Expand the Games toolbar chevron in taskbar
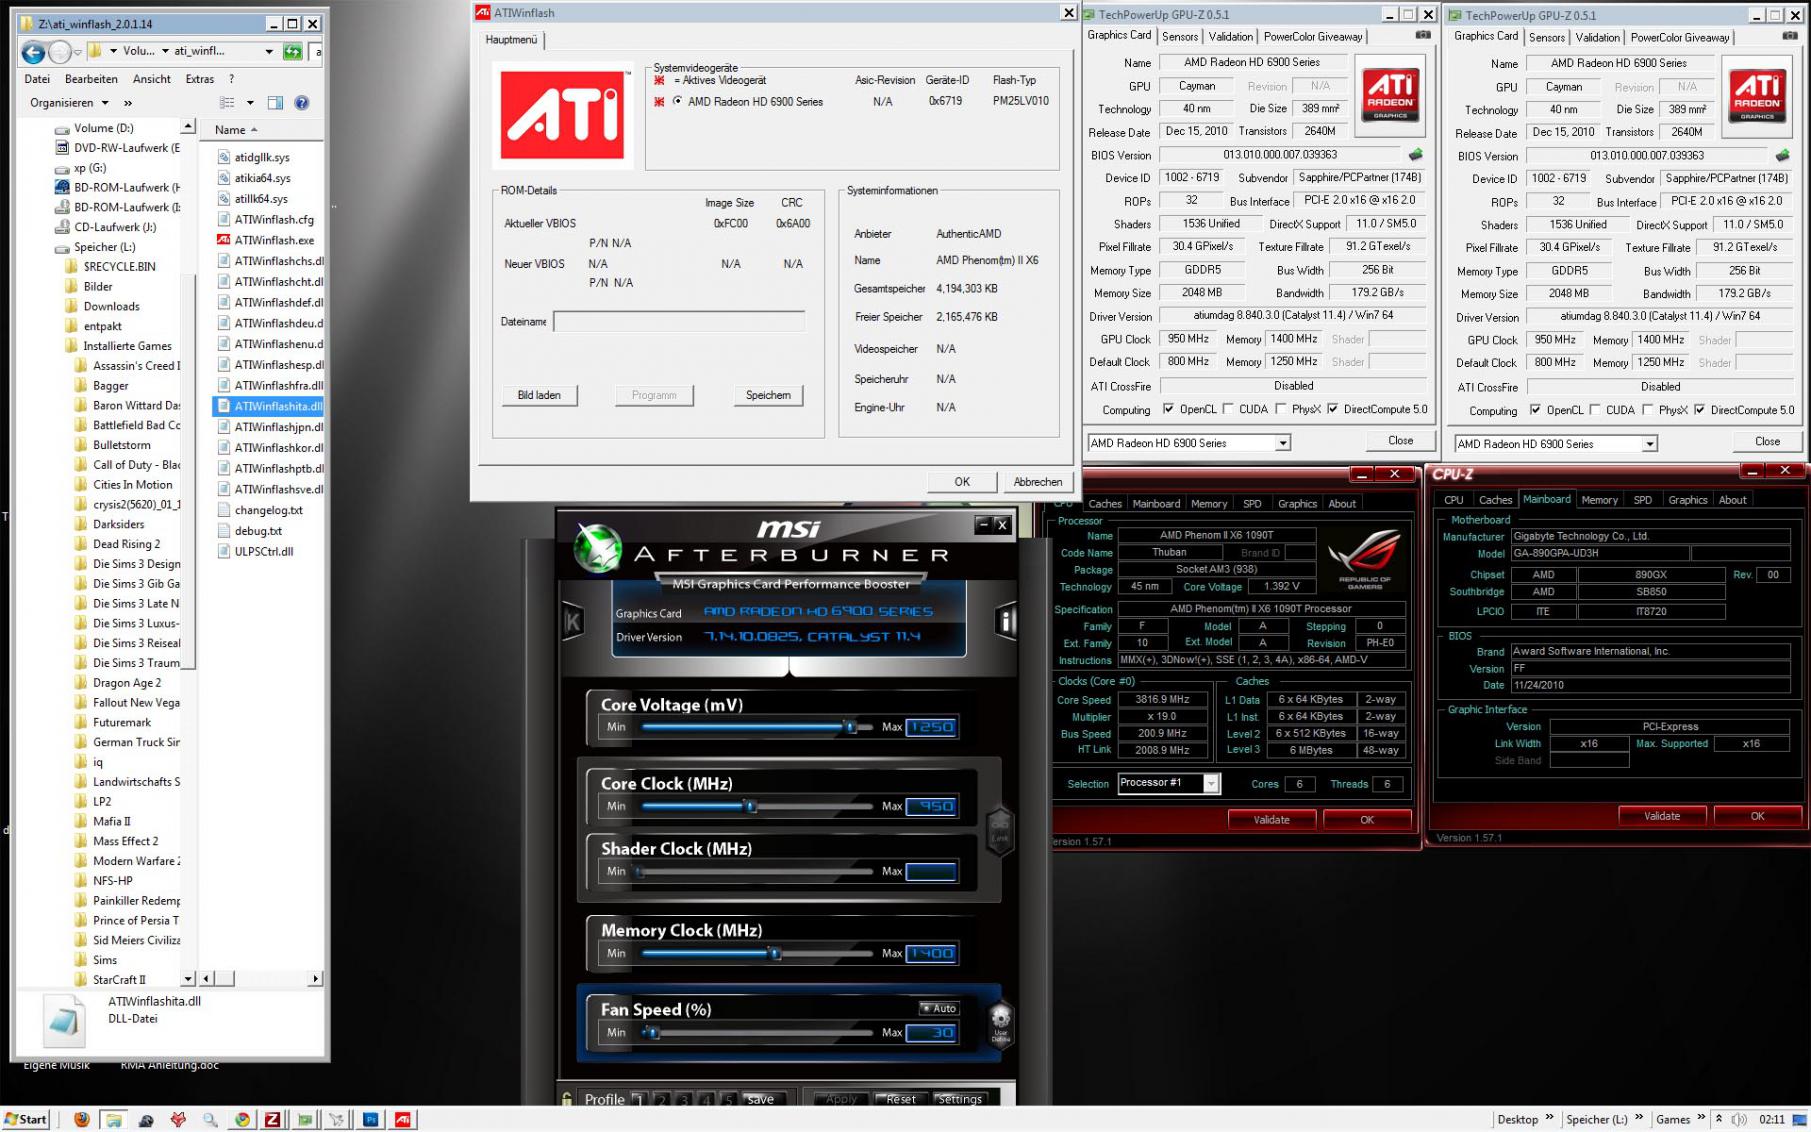Screen dimensions: 1811x1132 (x=1701, y=1118)
